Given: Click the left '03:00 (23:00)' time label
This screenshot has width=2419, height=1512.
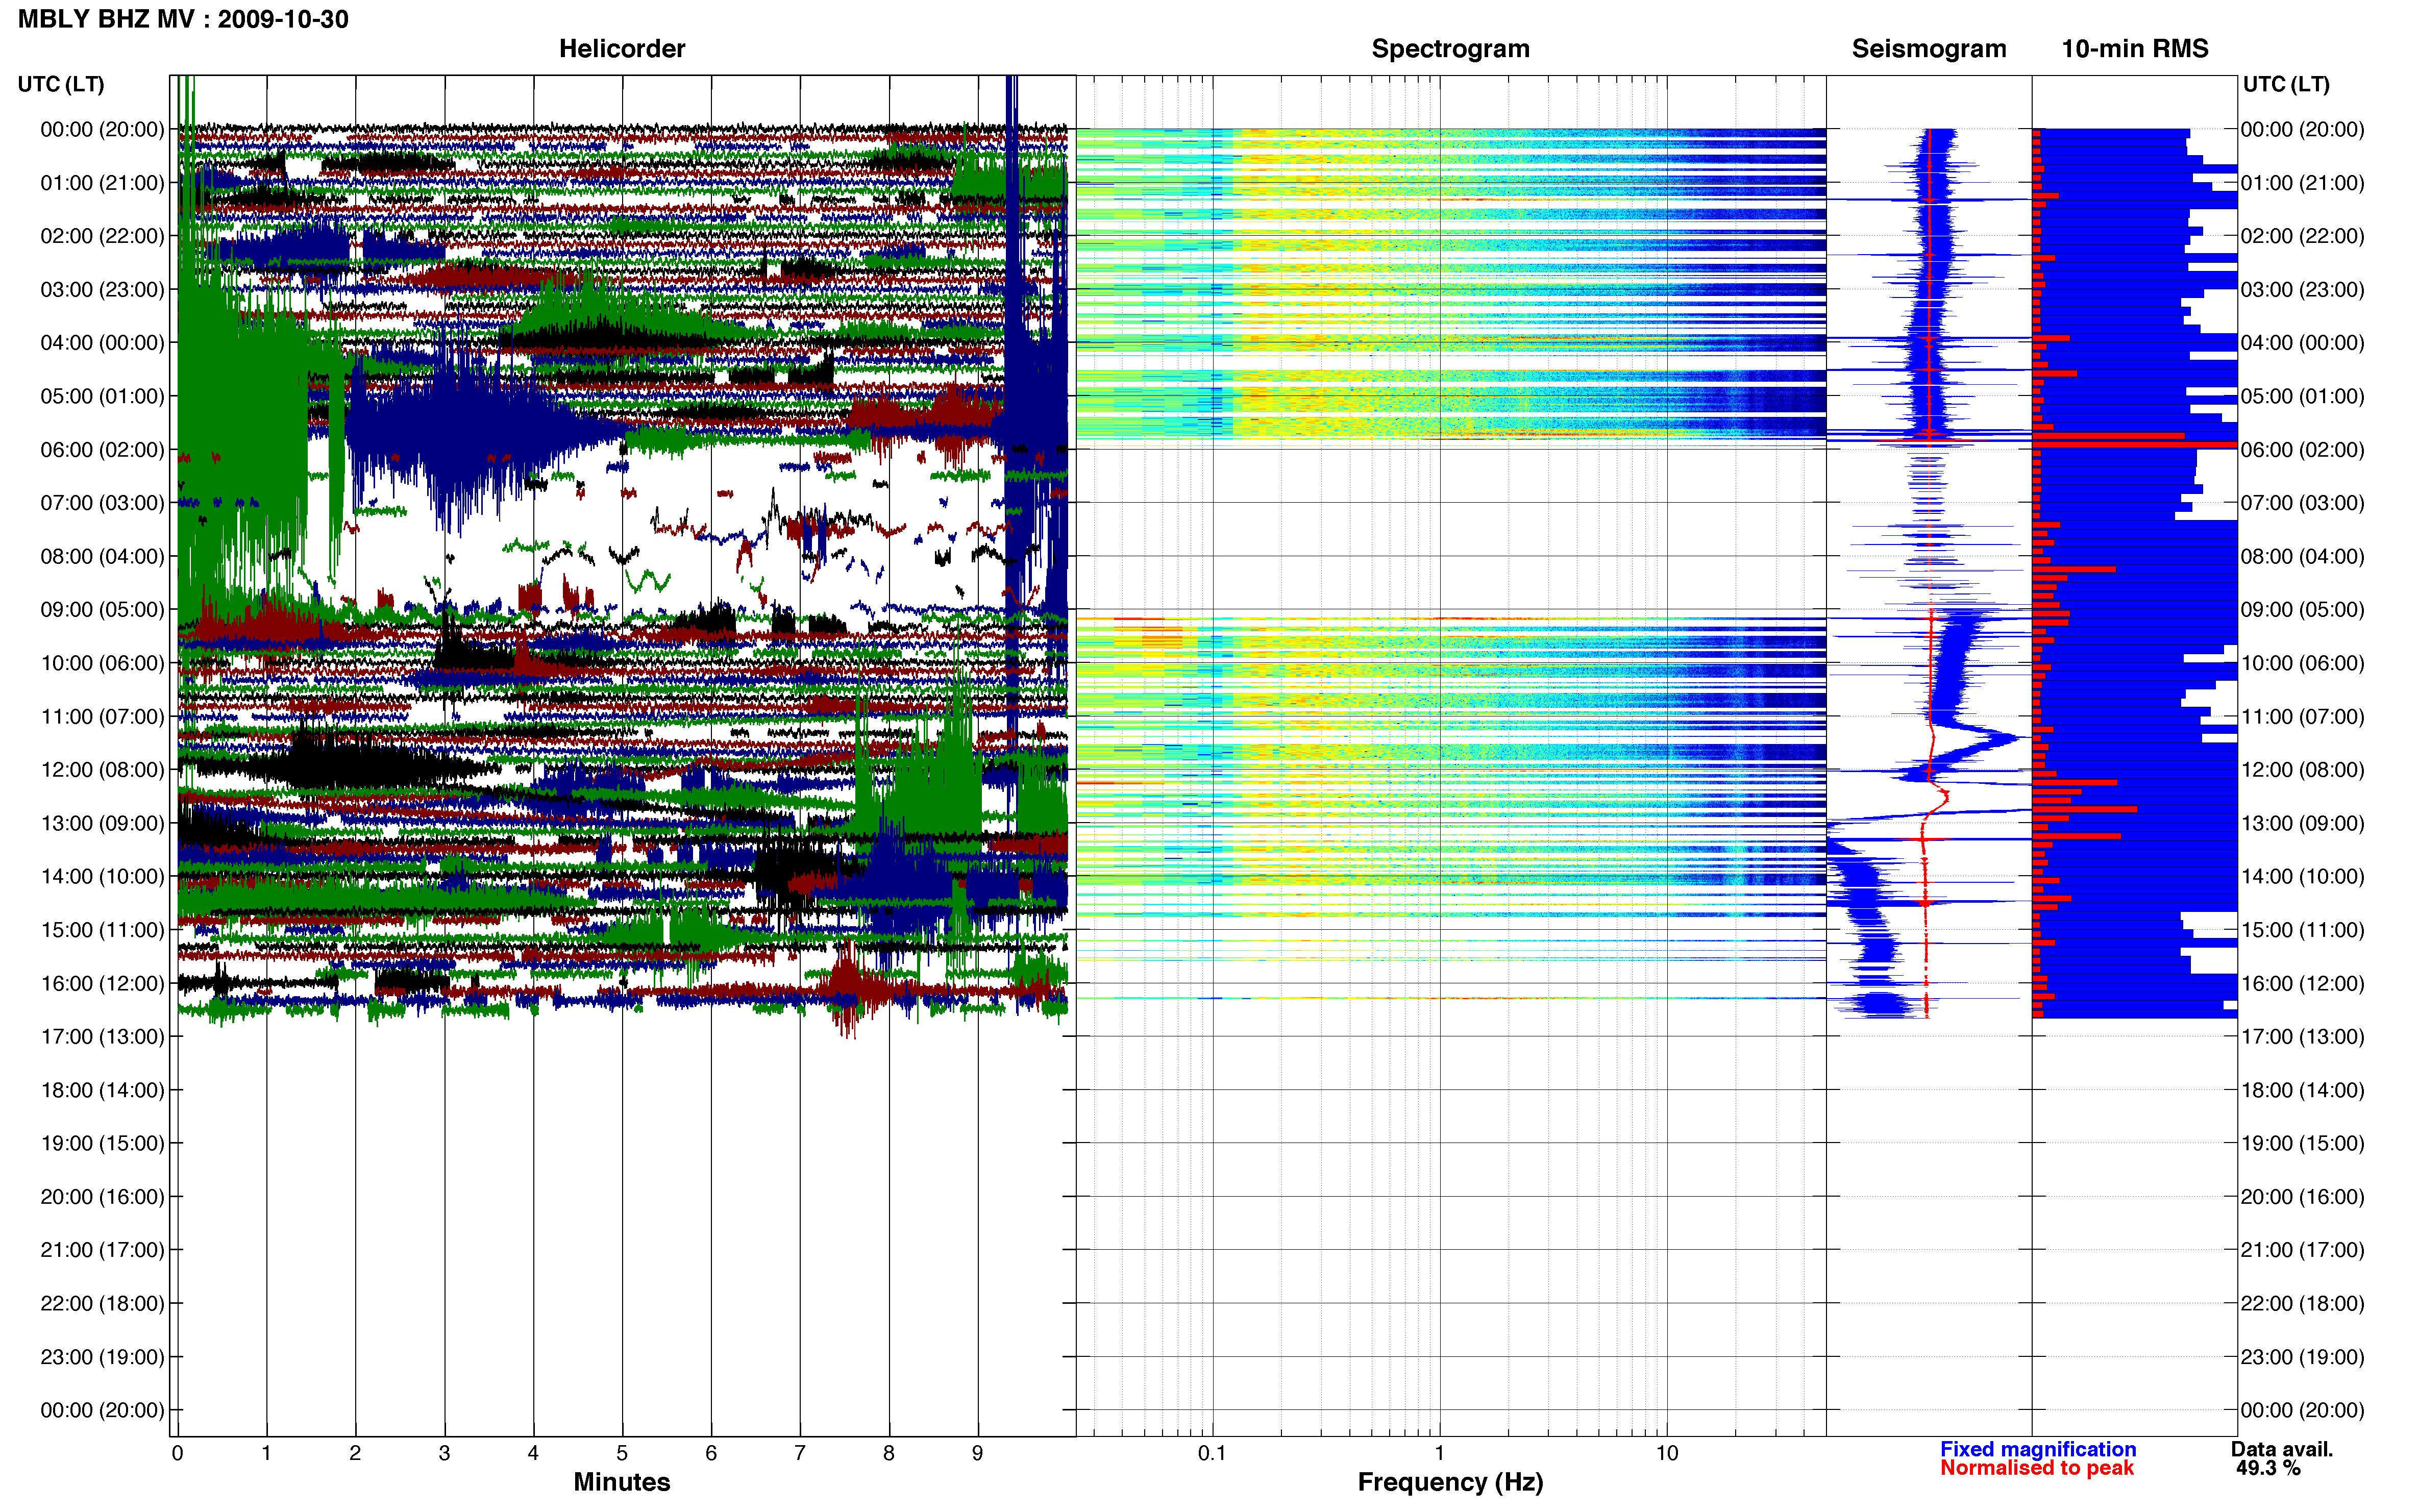Looking at the screenshot, I should pos(102,290).
